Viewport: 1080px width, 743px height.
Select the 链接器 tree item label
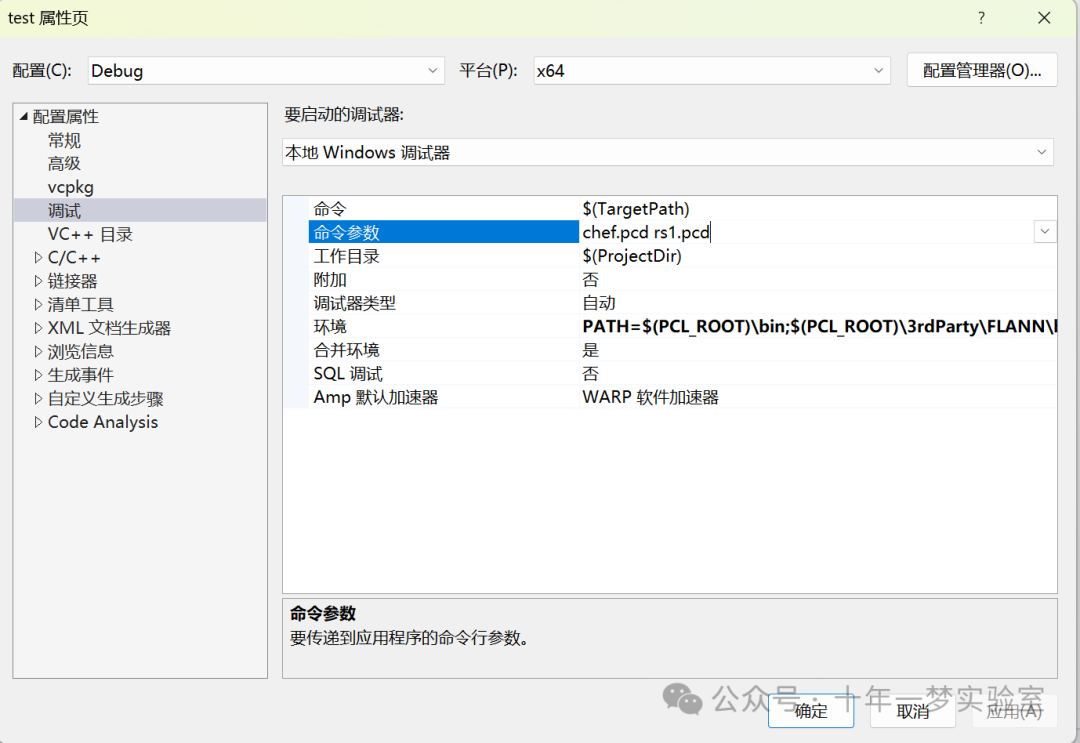pos(72,281)
